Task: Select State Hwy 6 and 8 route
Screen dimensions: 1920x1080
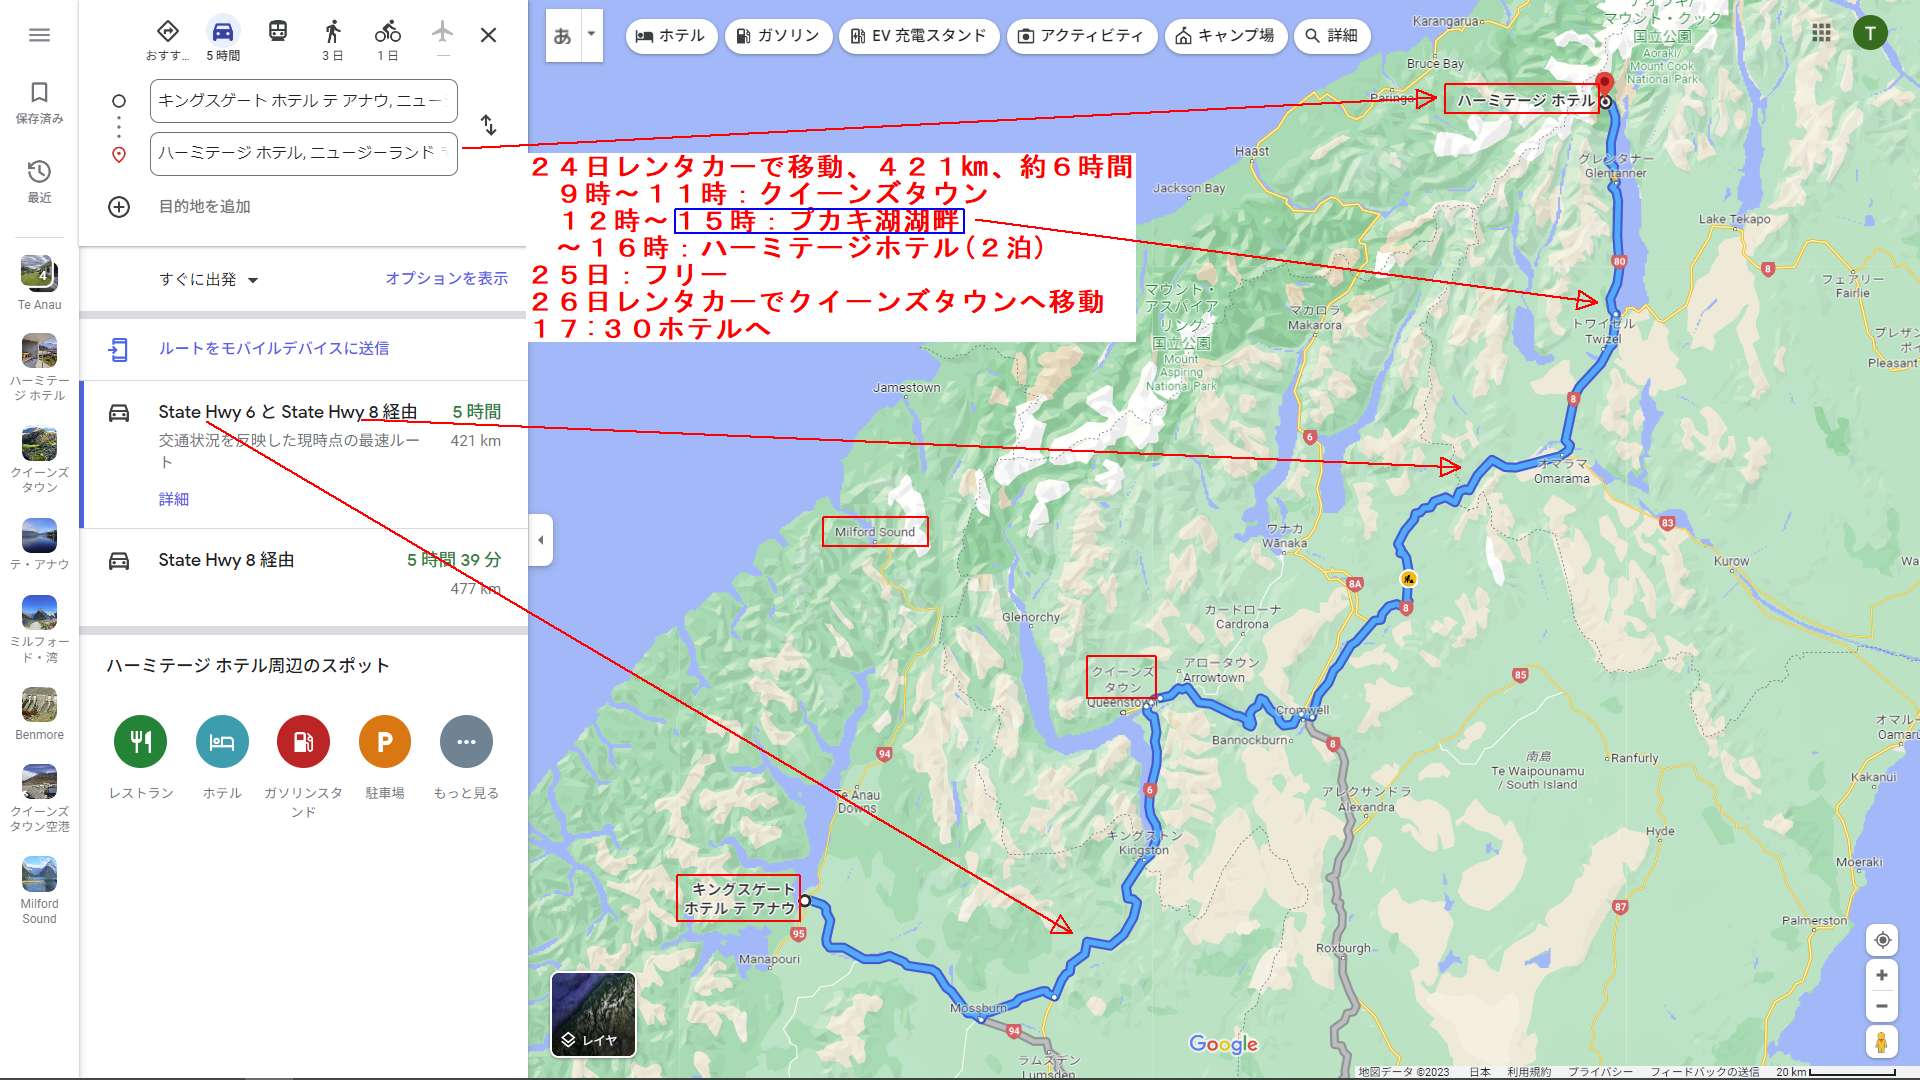Action: 304,454
